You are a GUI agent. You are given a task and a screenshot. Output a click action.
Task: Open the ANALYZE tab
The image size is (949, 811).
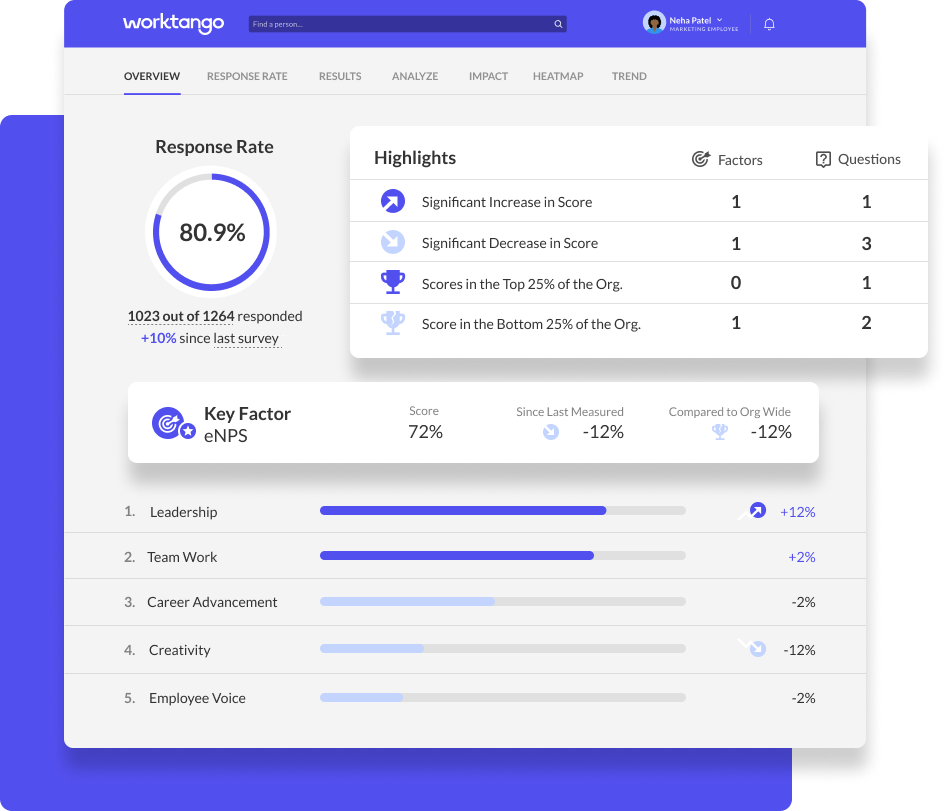point(414,76)
